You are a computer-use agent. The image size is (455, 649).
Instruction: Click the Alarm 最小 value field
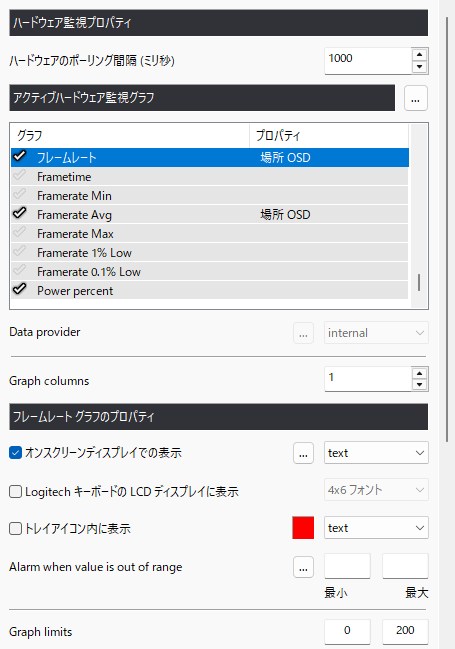pyautogui.click(x=347, y=566)
